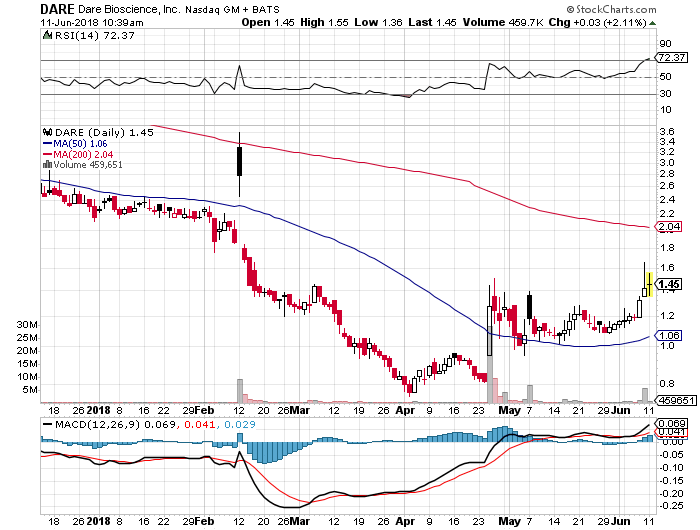Click the red 0.041 signal value
This screenshot has width=700, height=530.
(x=199, y=424)
